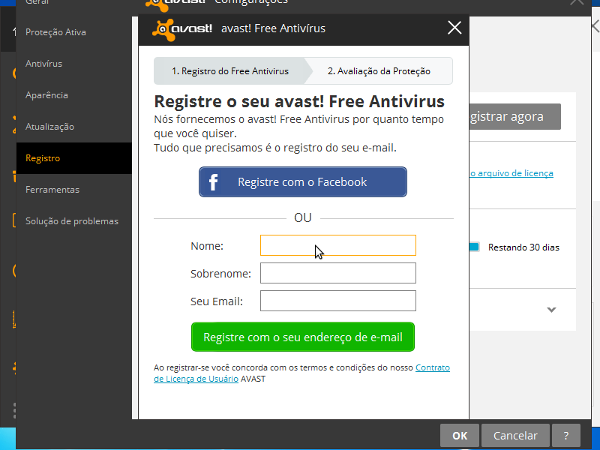Click the Restando 30 dias progress bar

click(x=474, y=247)
